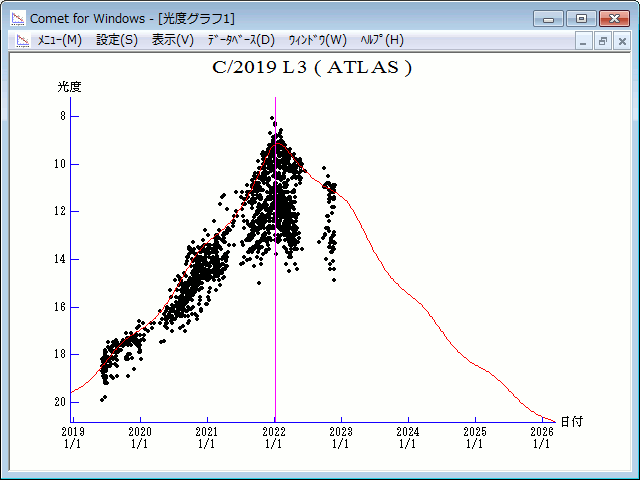The image size is (640, 480).
Task: Click the Comet app icon in title bar
Action: pos(18,18)
